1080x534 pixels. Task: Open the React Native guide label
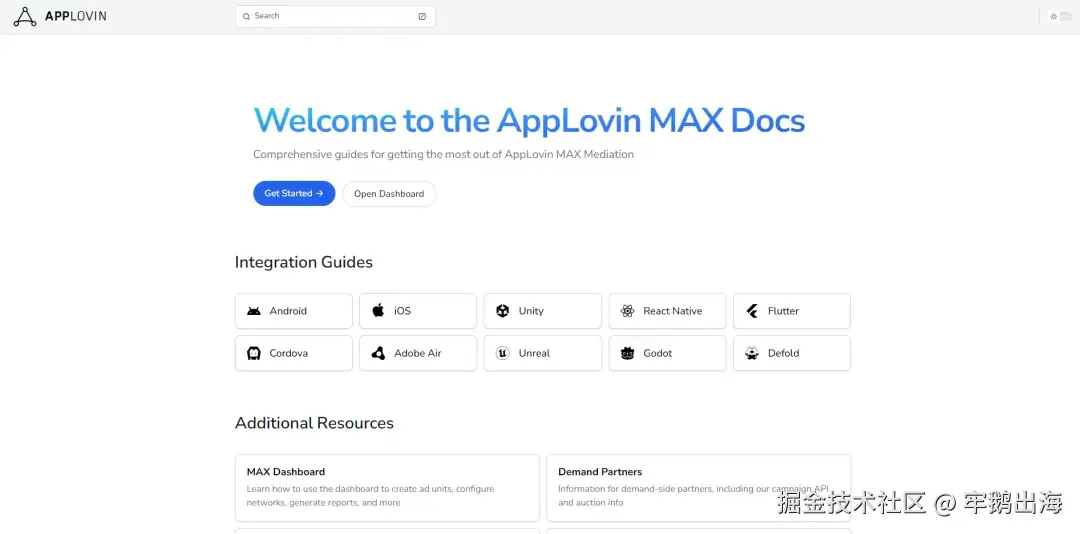point(673,311)
